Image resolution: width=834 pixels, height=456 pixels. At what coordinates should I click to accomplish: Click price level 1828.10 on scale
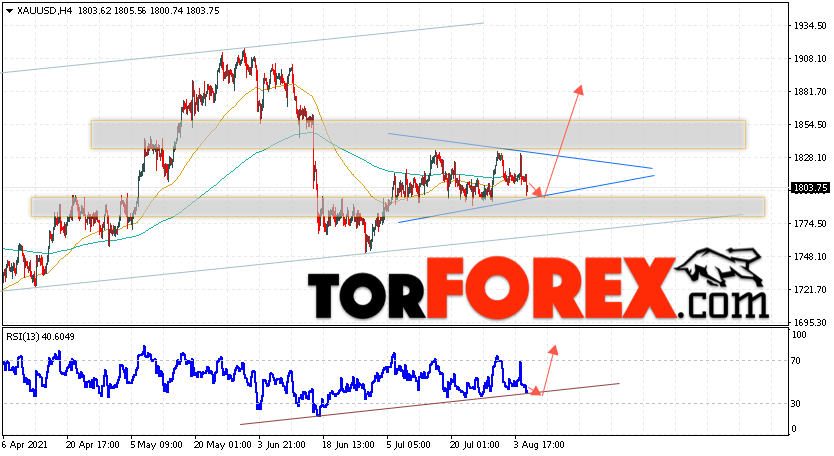[x=810, y=158]
